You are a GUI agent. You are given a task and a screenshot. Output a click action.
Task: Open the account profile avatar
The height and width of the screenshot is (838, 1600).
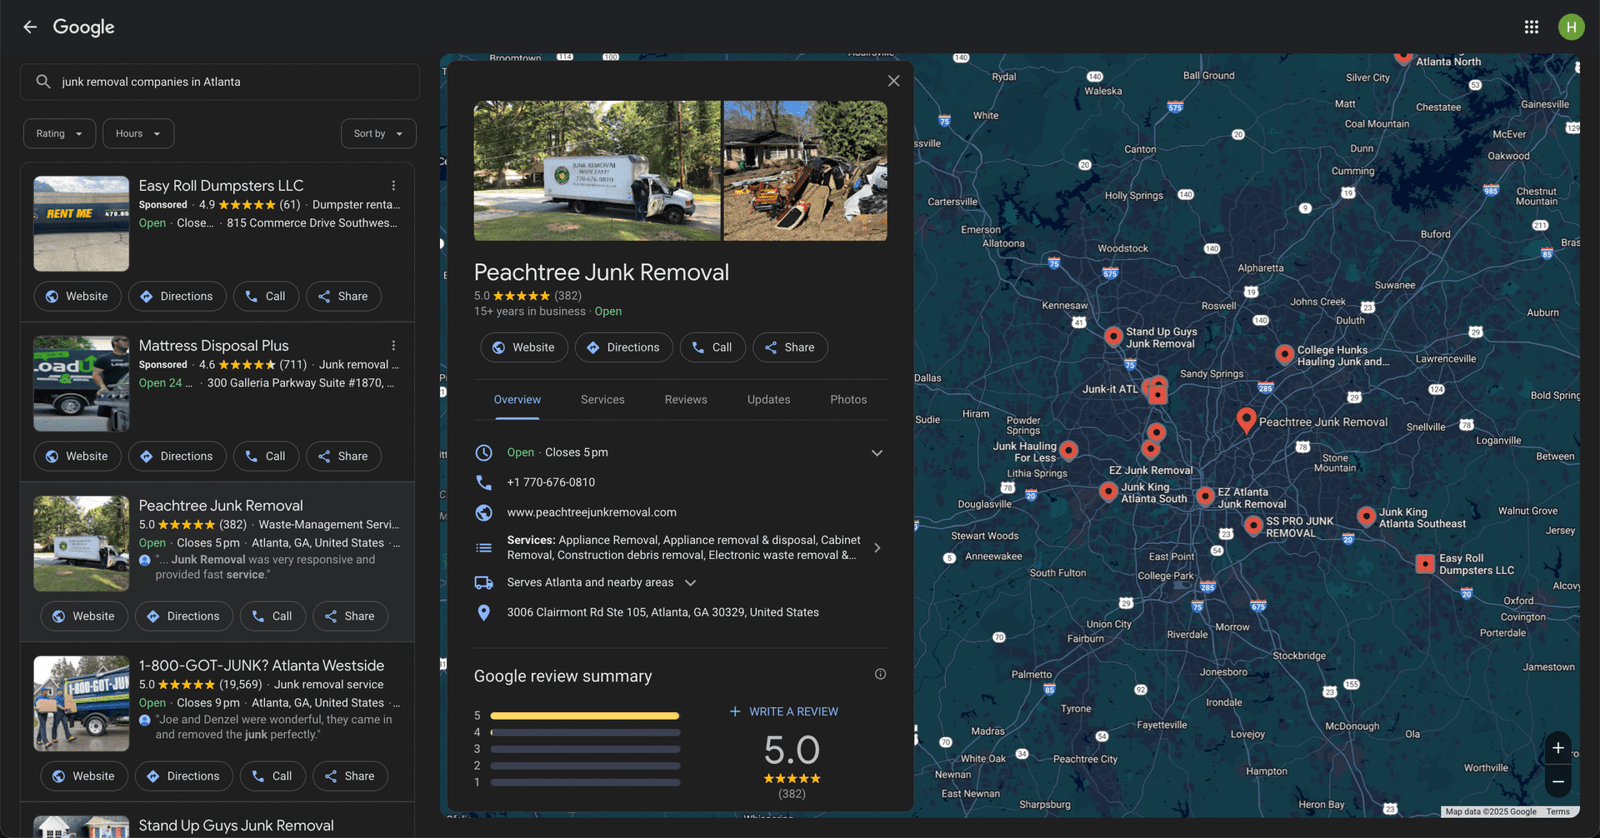[x=1571, y=27]
